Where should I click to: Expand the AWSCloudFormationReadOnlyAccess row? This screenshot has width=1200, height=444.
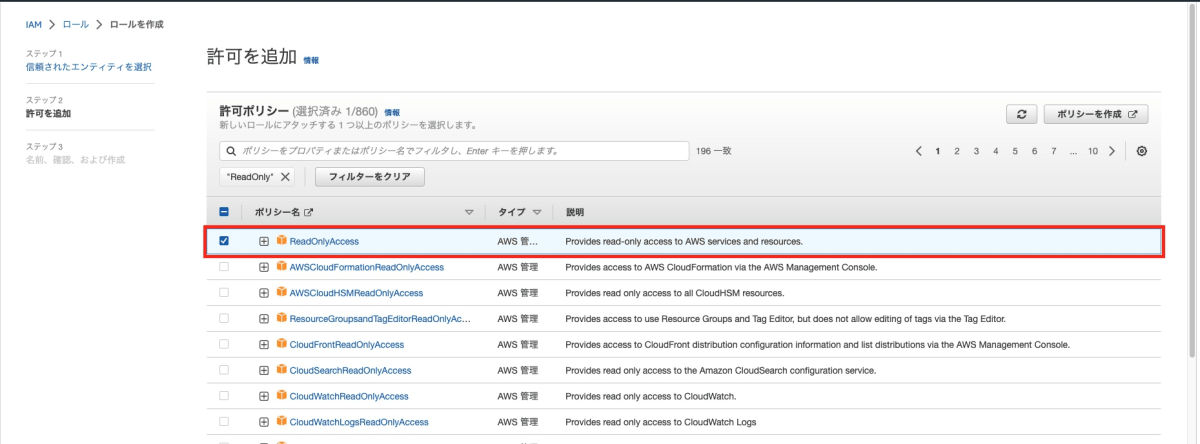click(264, 267)
